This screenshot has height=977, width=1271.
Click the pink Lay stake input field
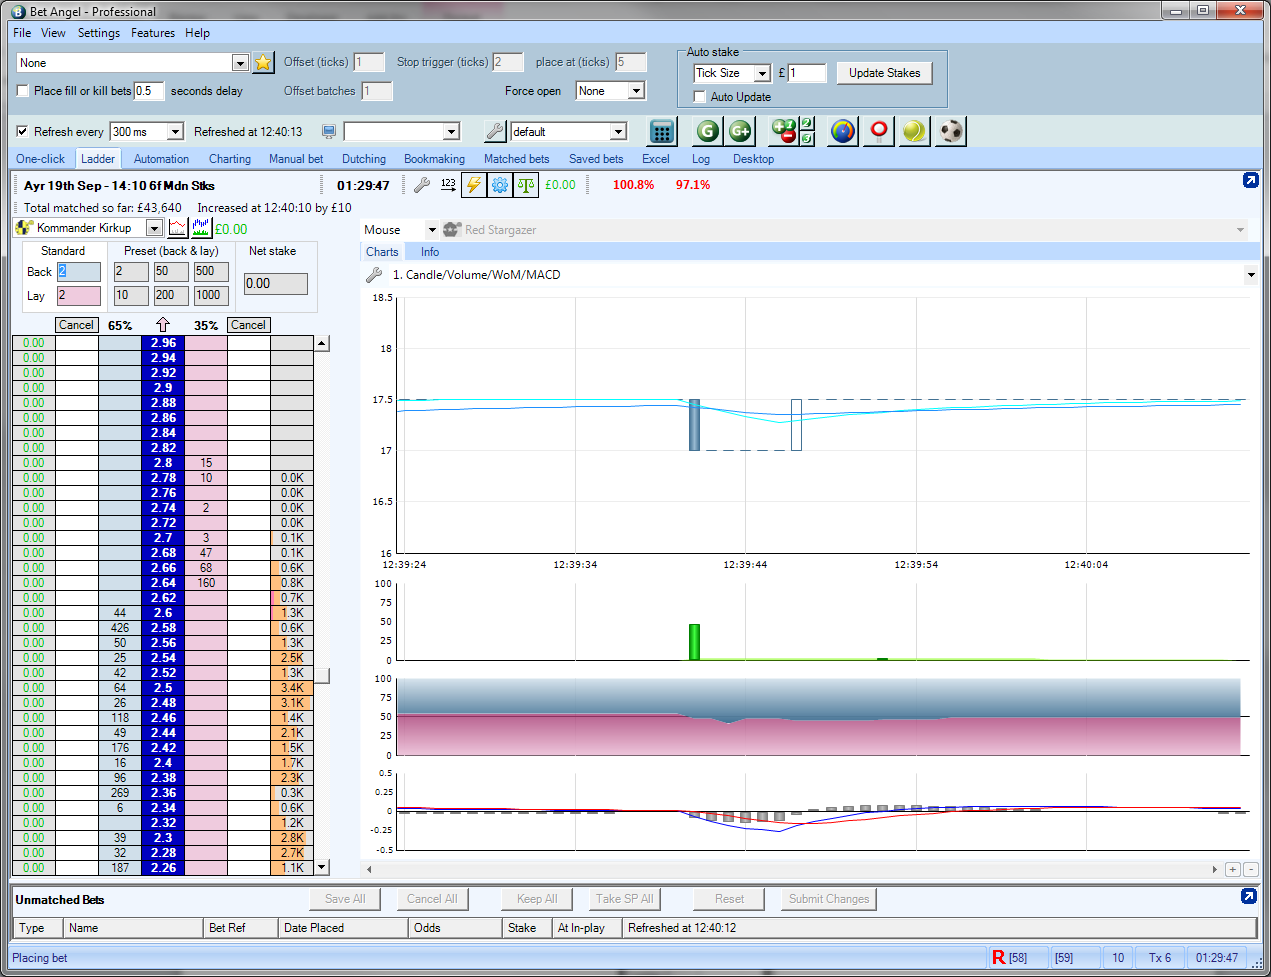(79, 295)
